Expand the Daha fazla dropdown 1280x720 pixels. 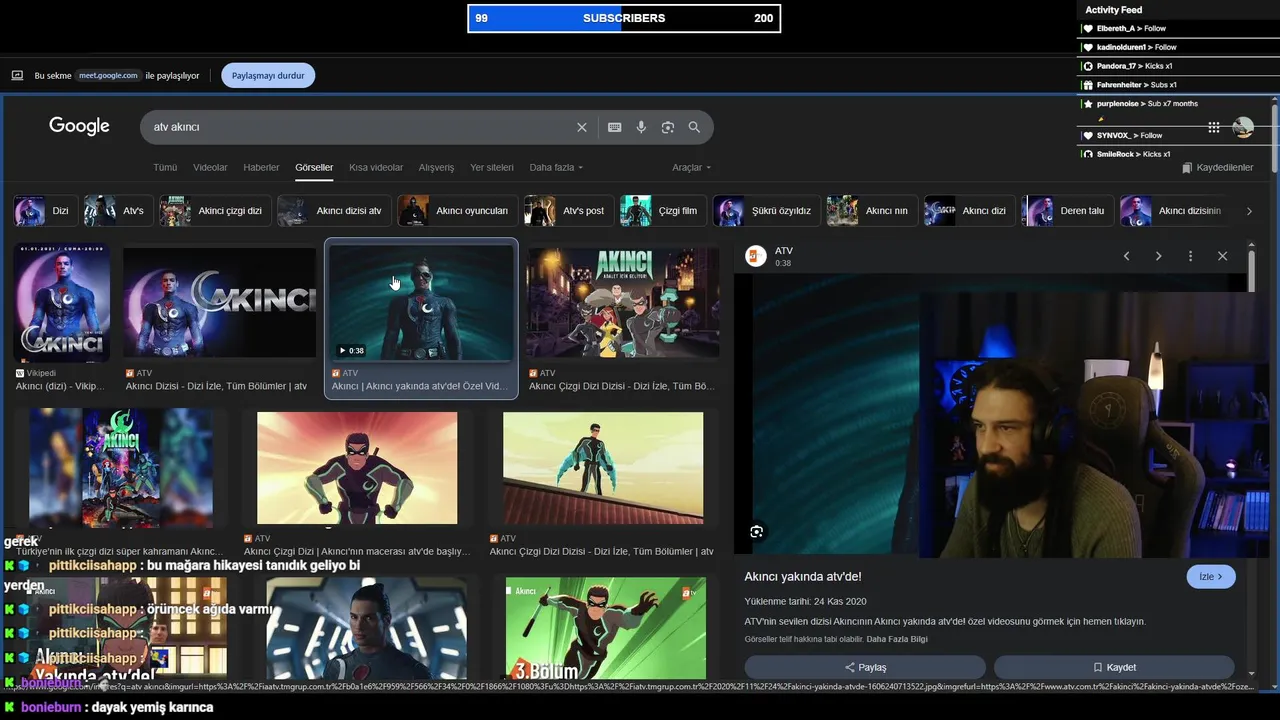coord(556,168)
